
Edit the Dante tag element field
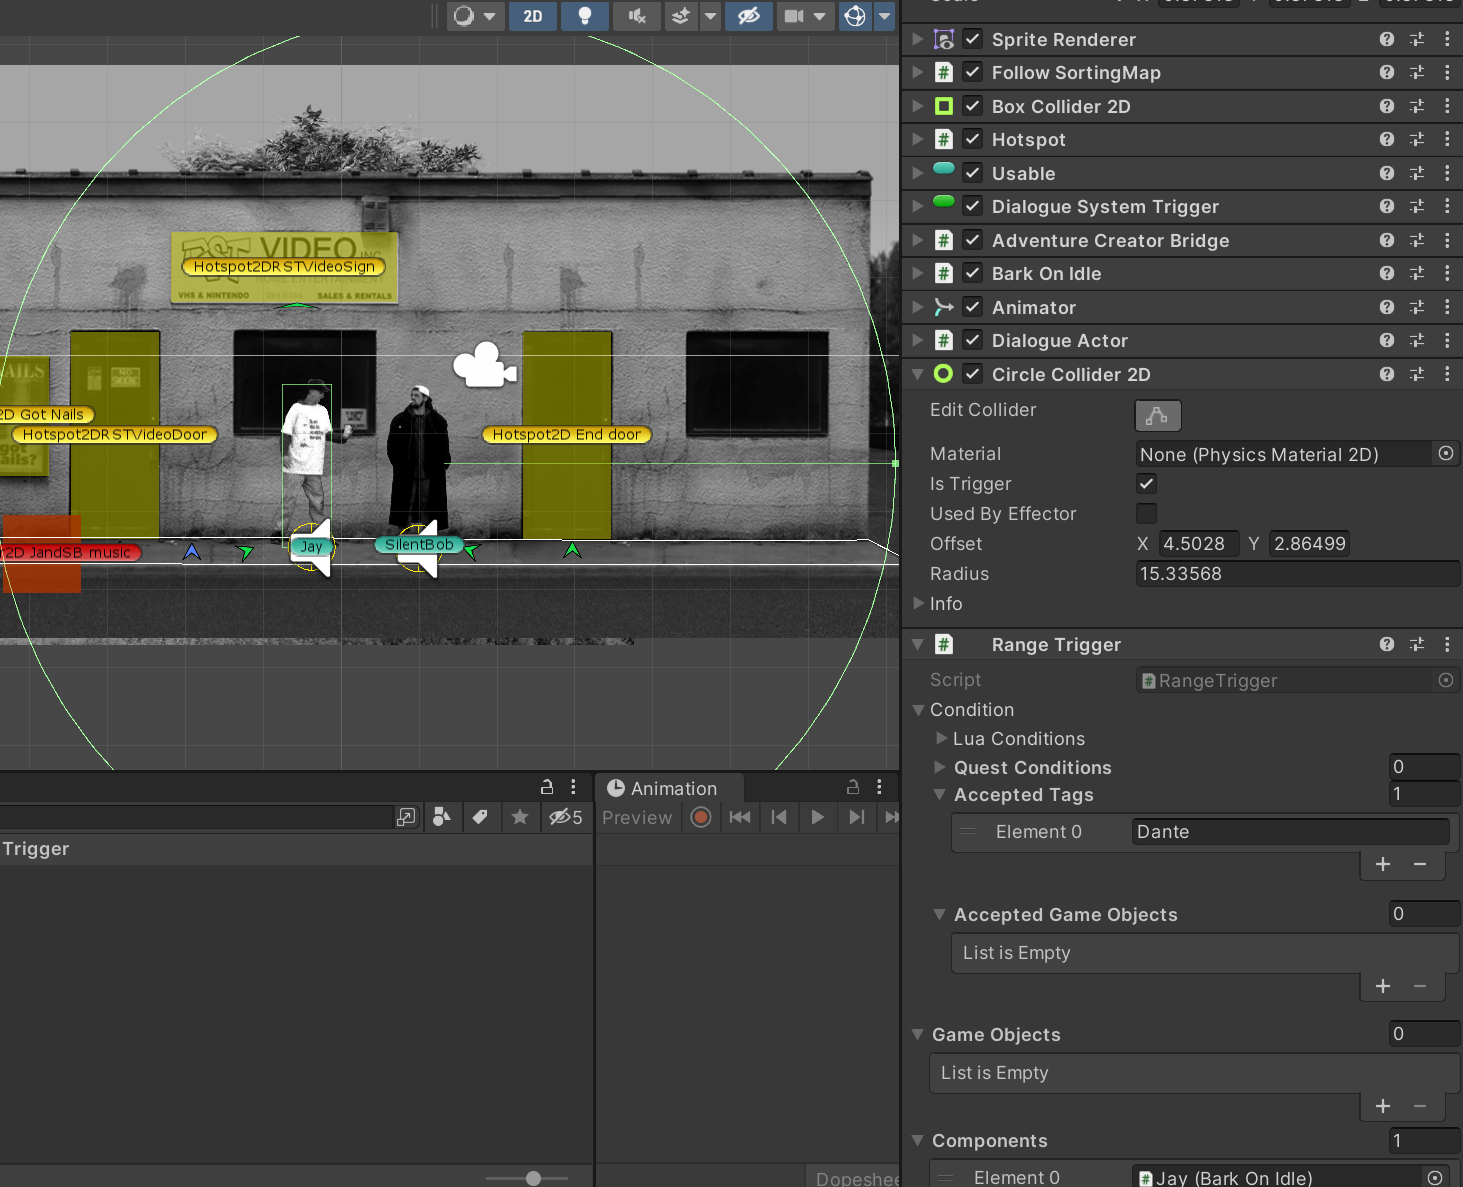click(1290, 832)
